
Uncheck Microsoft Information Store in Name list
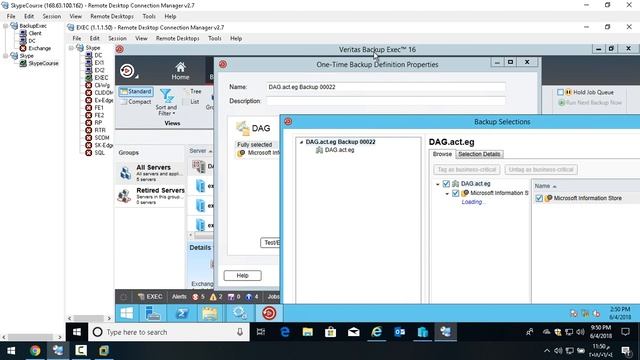pyautogui.click(x=539, y=198)
